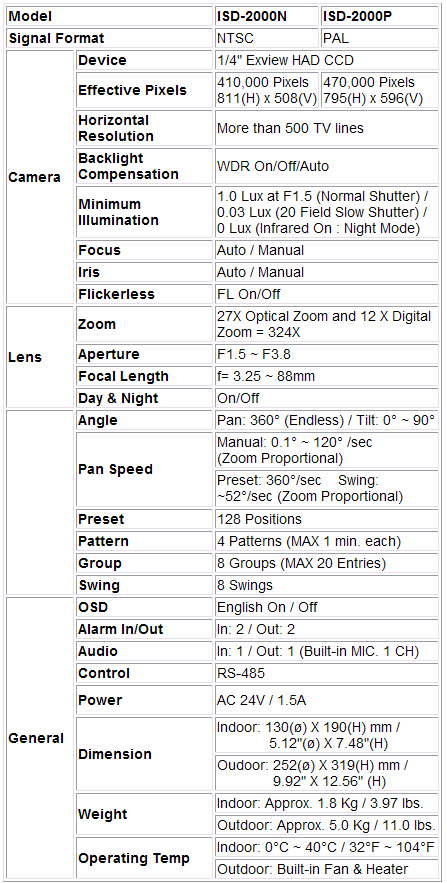This screenshot has height=883, width=447.
Task: Select the ISD-2000N model header cell
Action: tap(267, 16)
